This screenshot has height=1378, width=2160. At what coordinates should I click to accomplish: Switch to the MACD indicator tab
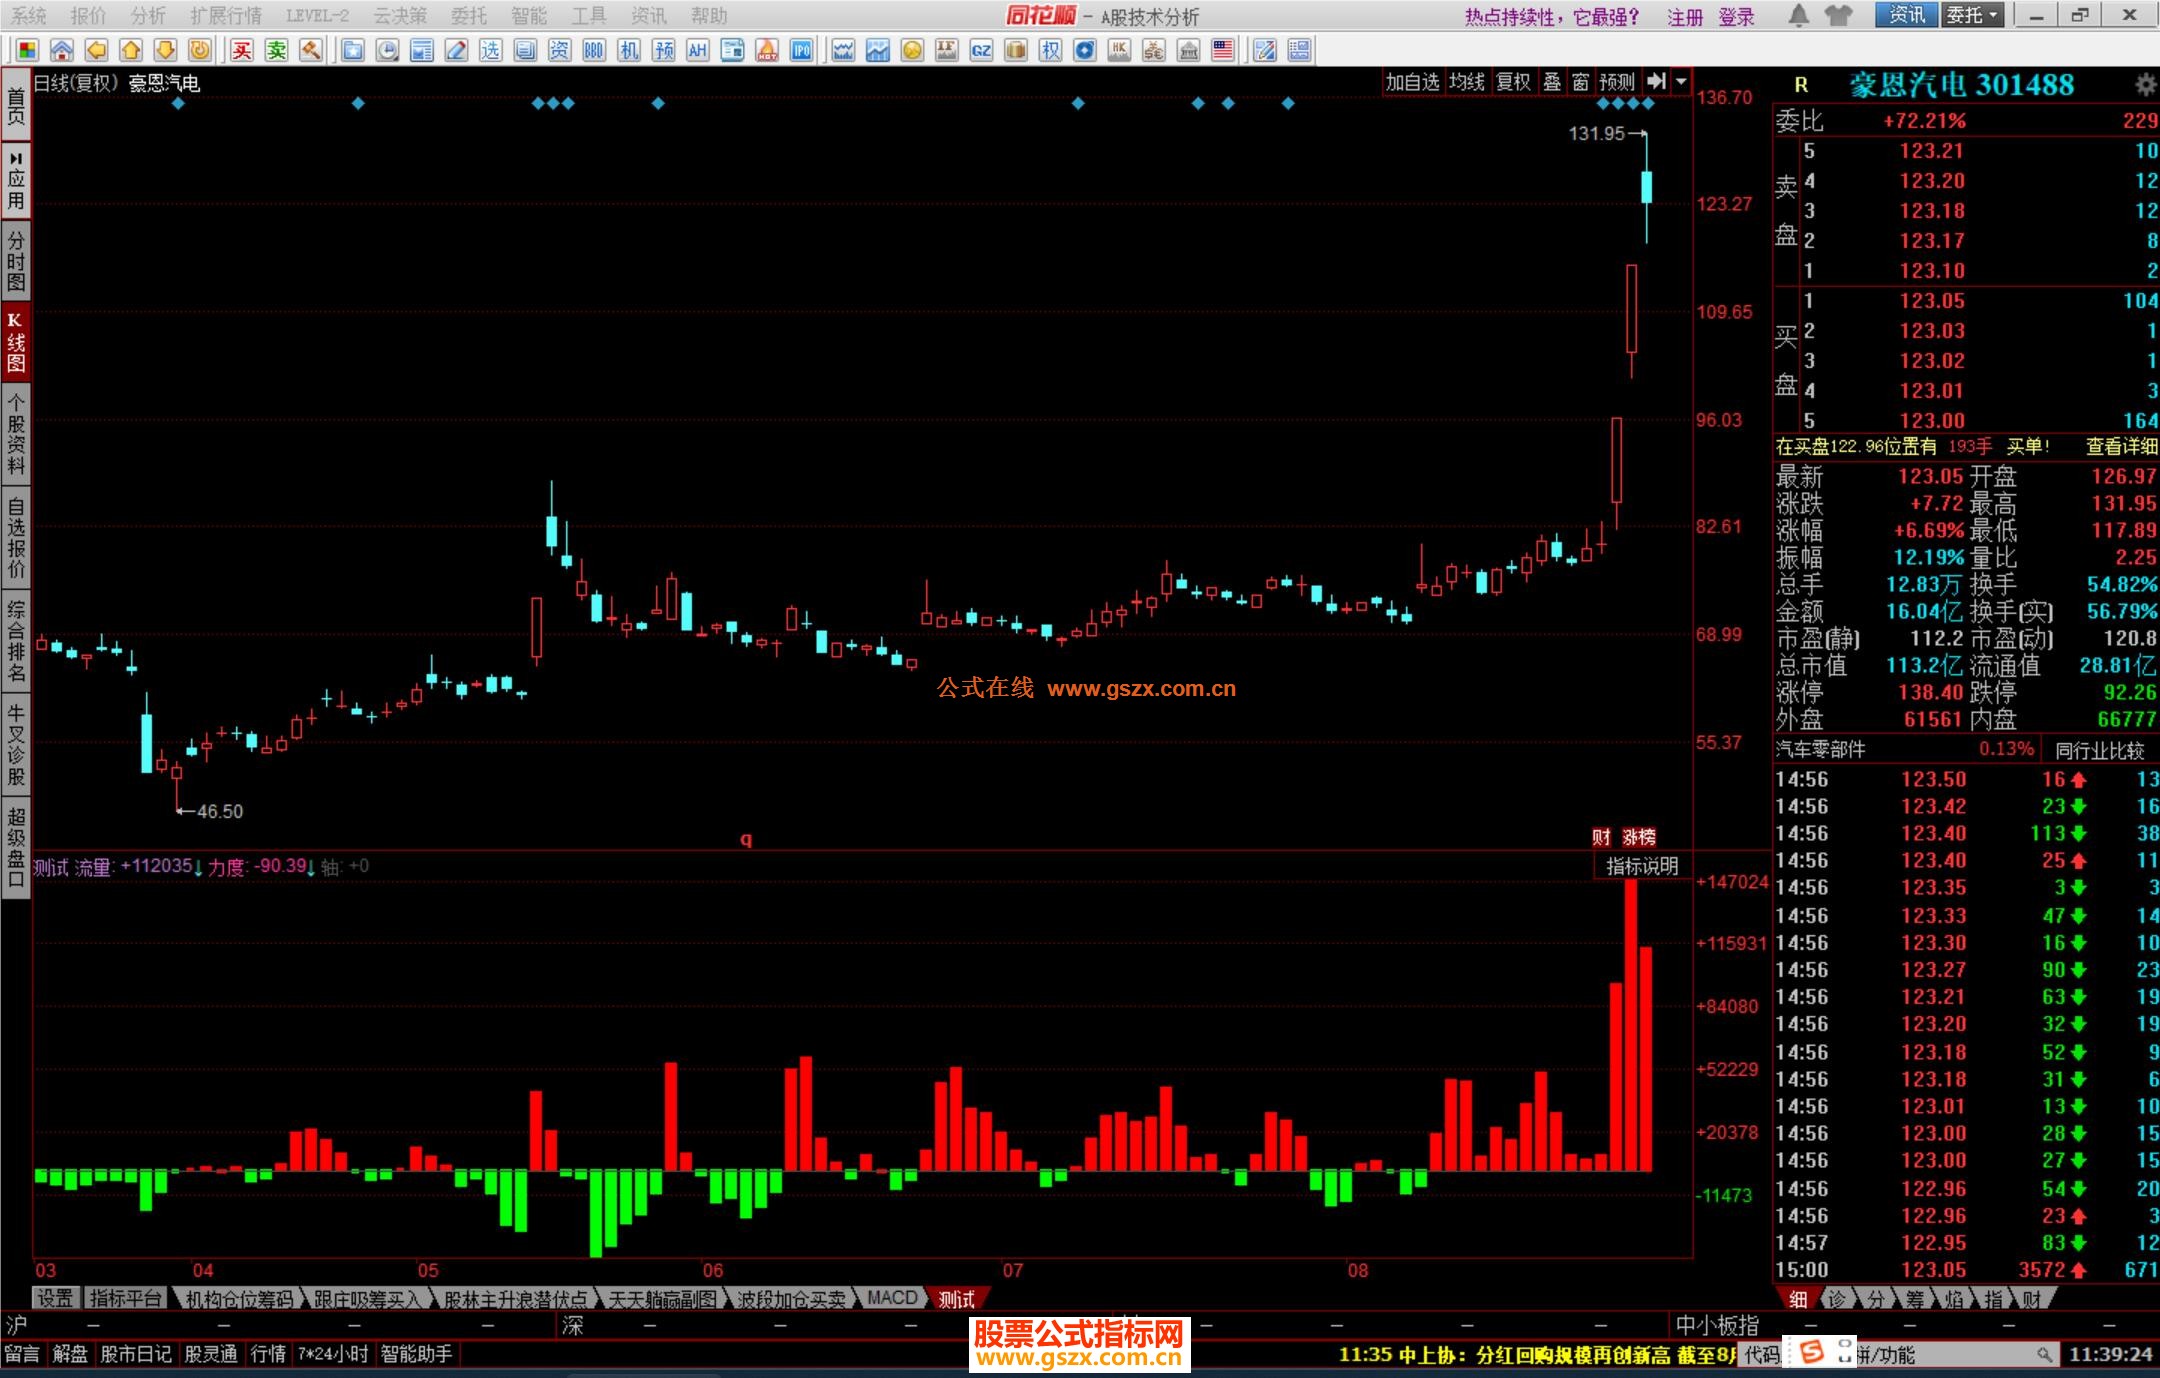coord(892,1298)
